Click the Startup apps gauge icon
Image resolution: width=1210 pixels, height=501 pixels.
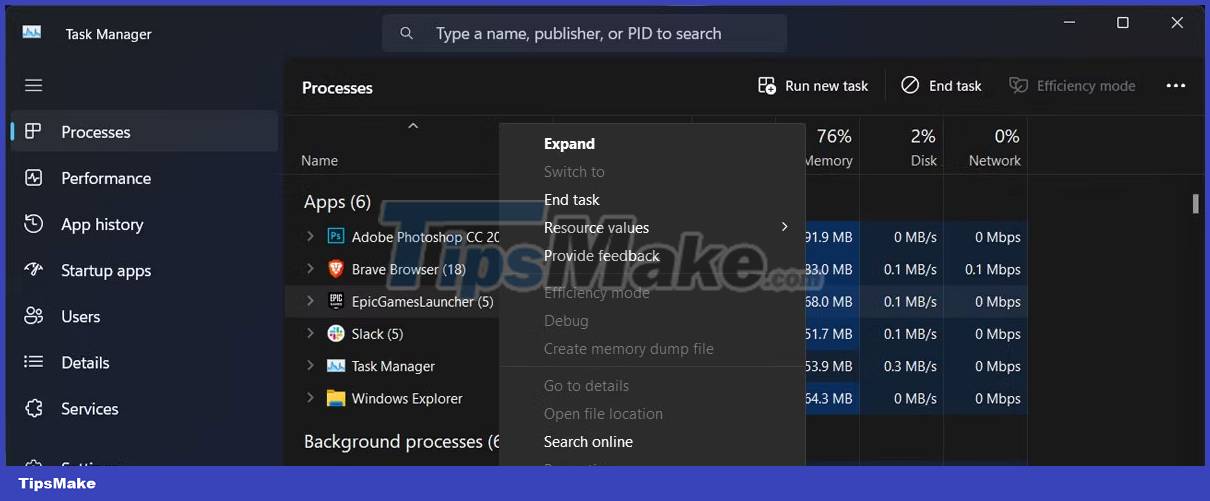[34, 270]
